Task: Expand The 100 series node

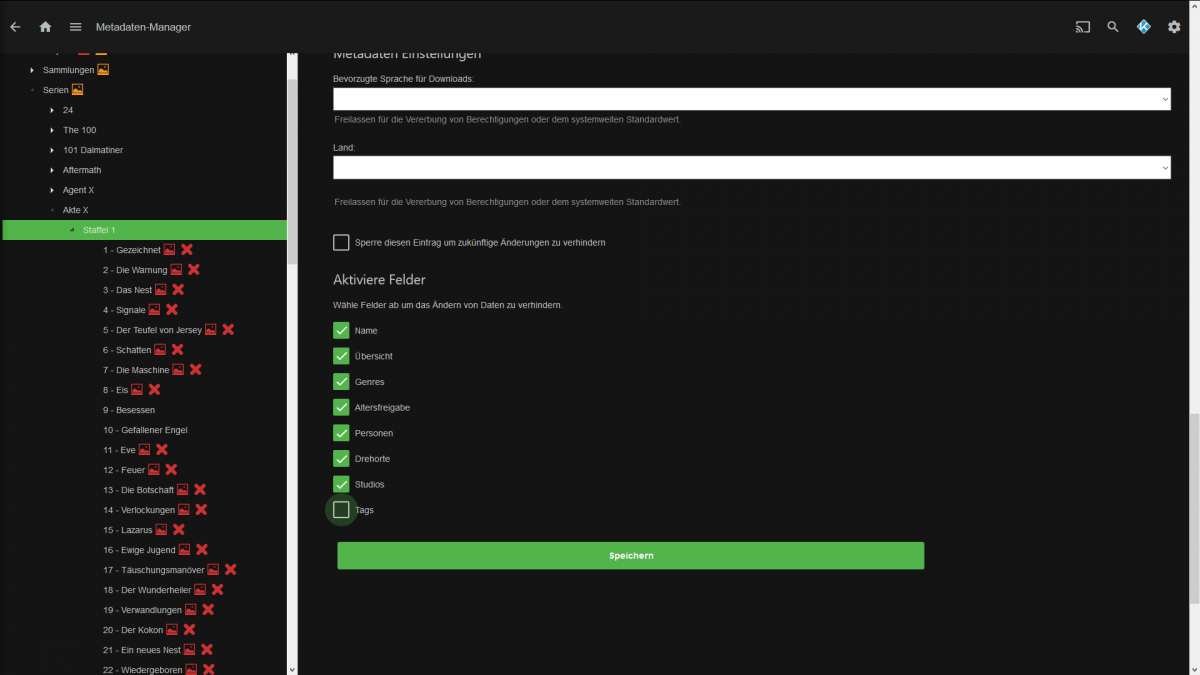Action: pyautogui.click(x=52, y=130)
